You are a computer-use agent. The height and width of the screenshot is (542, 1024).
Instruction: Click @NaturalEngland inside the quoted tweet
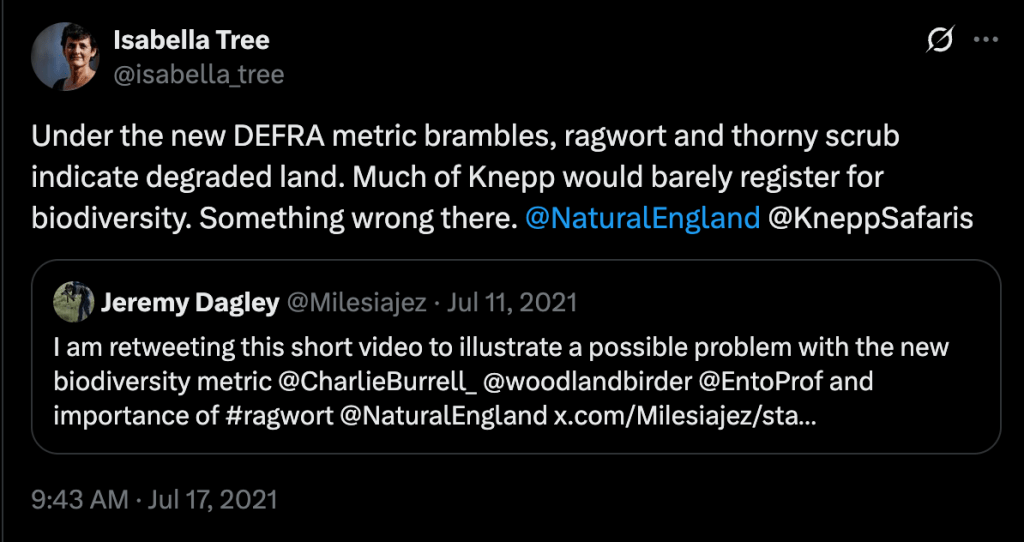point(444,414)
